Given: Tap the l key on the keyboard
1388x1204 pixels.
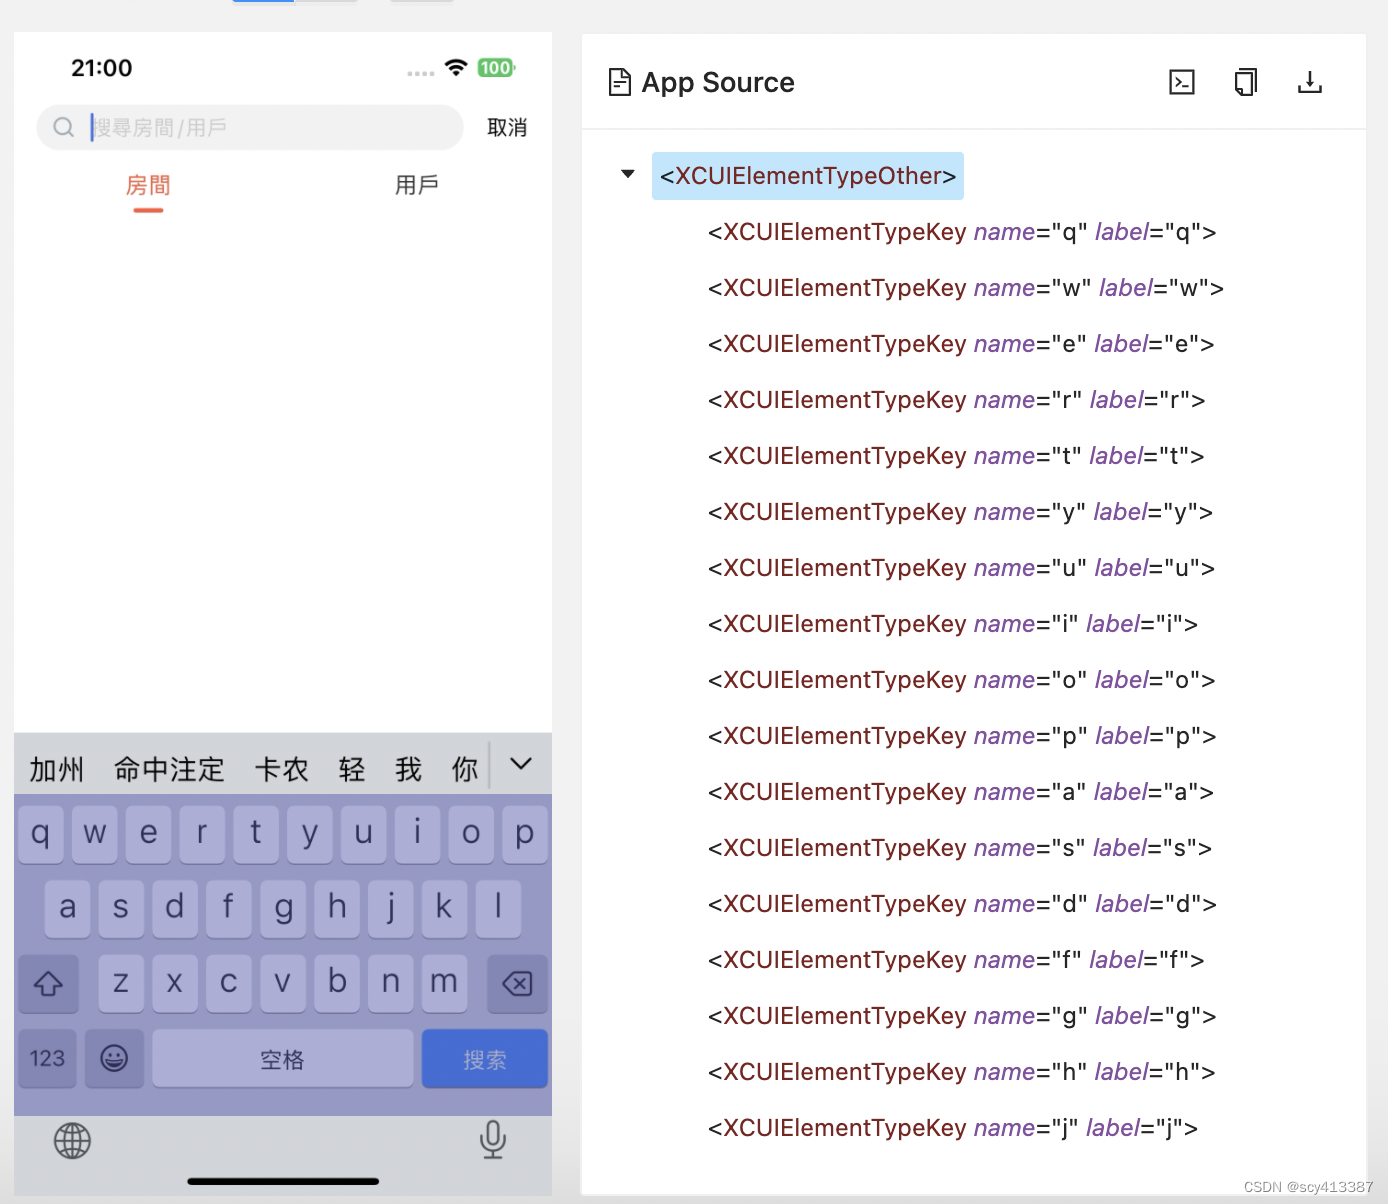Looking at the screenshot, I should [498, 908].
